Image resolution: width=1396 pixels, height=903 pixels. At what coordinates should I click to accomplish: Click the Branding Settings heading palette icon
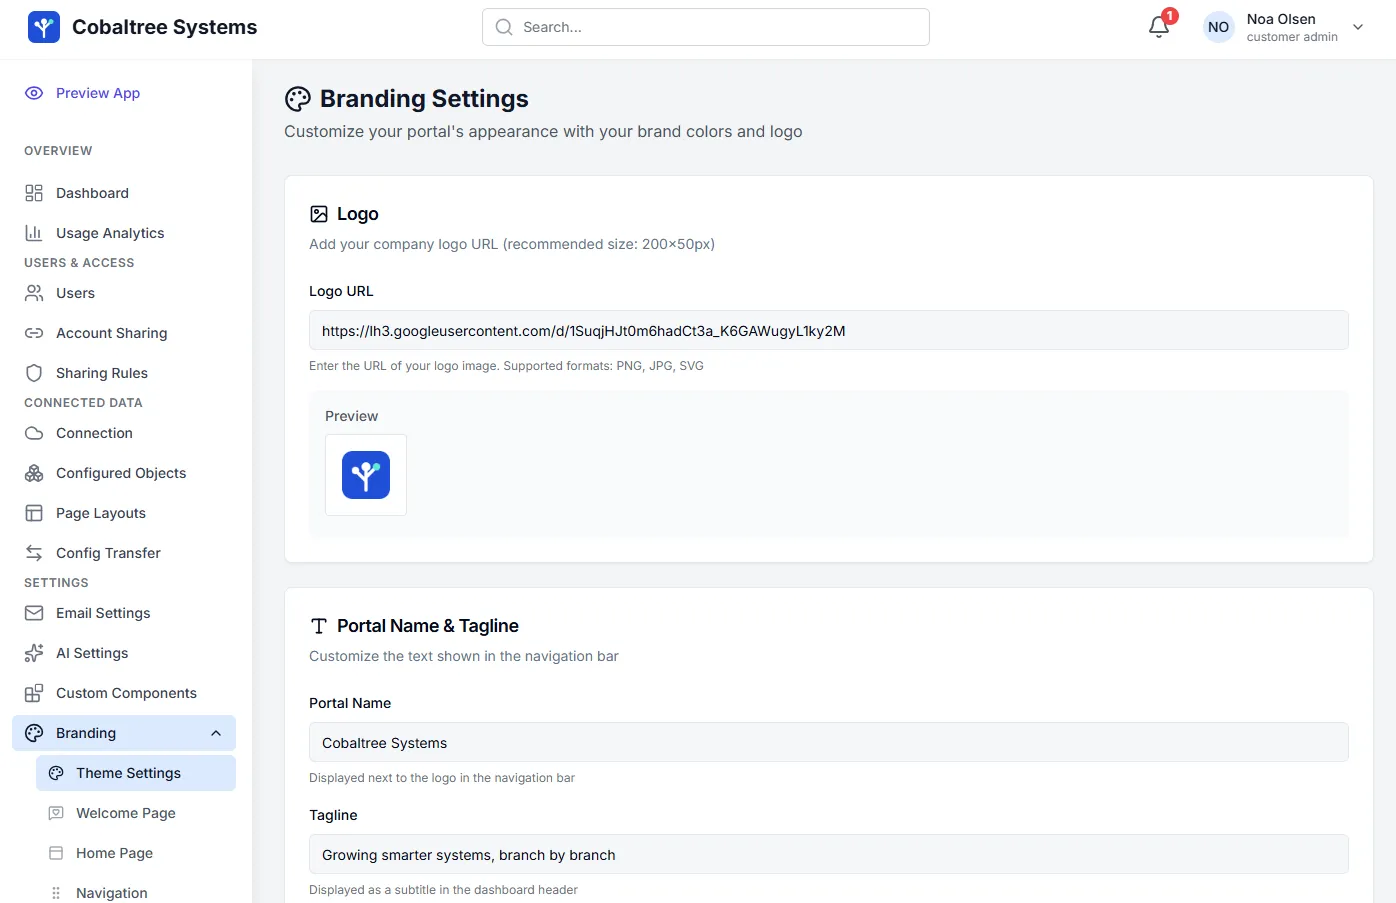click(x=298, y=99)
